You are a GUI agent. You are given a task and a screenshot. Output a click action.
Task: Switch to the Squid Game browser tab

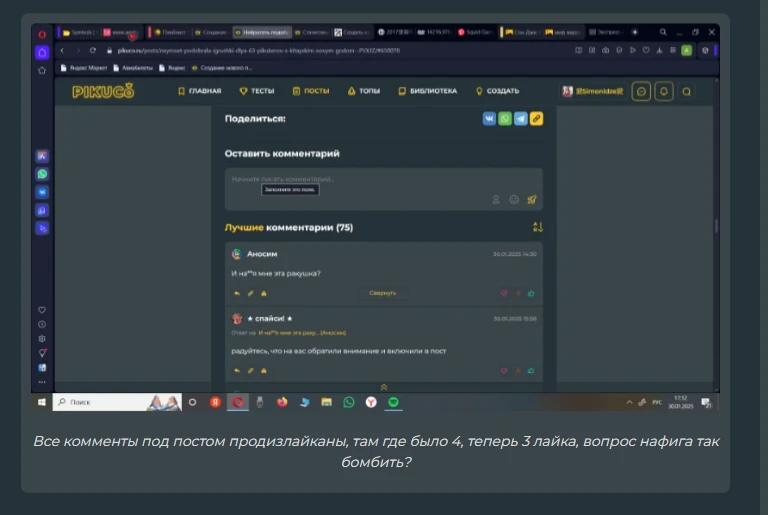coord(475,32)
